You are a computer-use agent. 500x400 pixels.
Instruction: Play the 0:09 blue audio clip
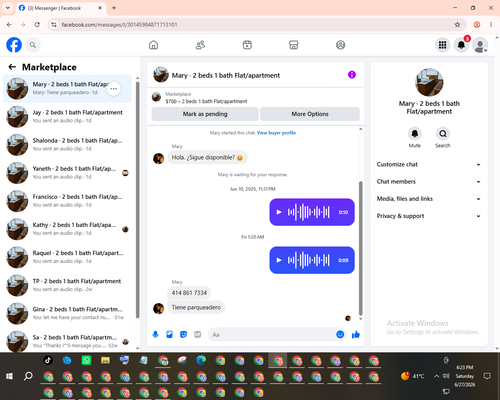point(279,260)
